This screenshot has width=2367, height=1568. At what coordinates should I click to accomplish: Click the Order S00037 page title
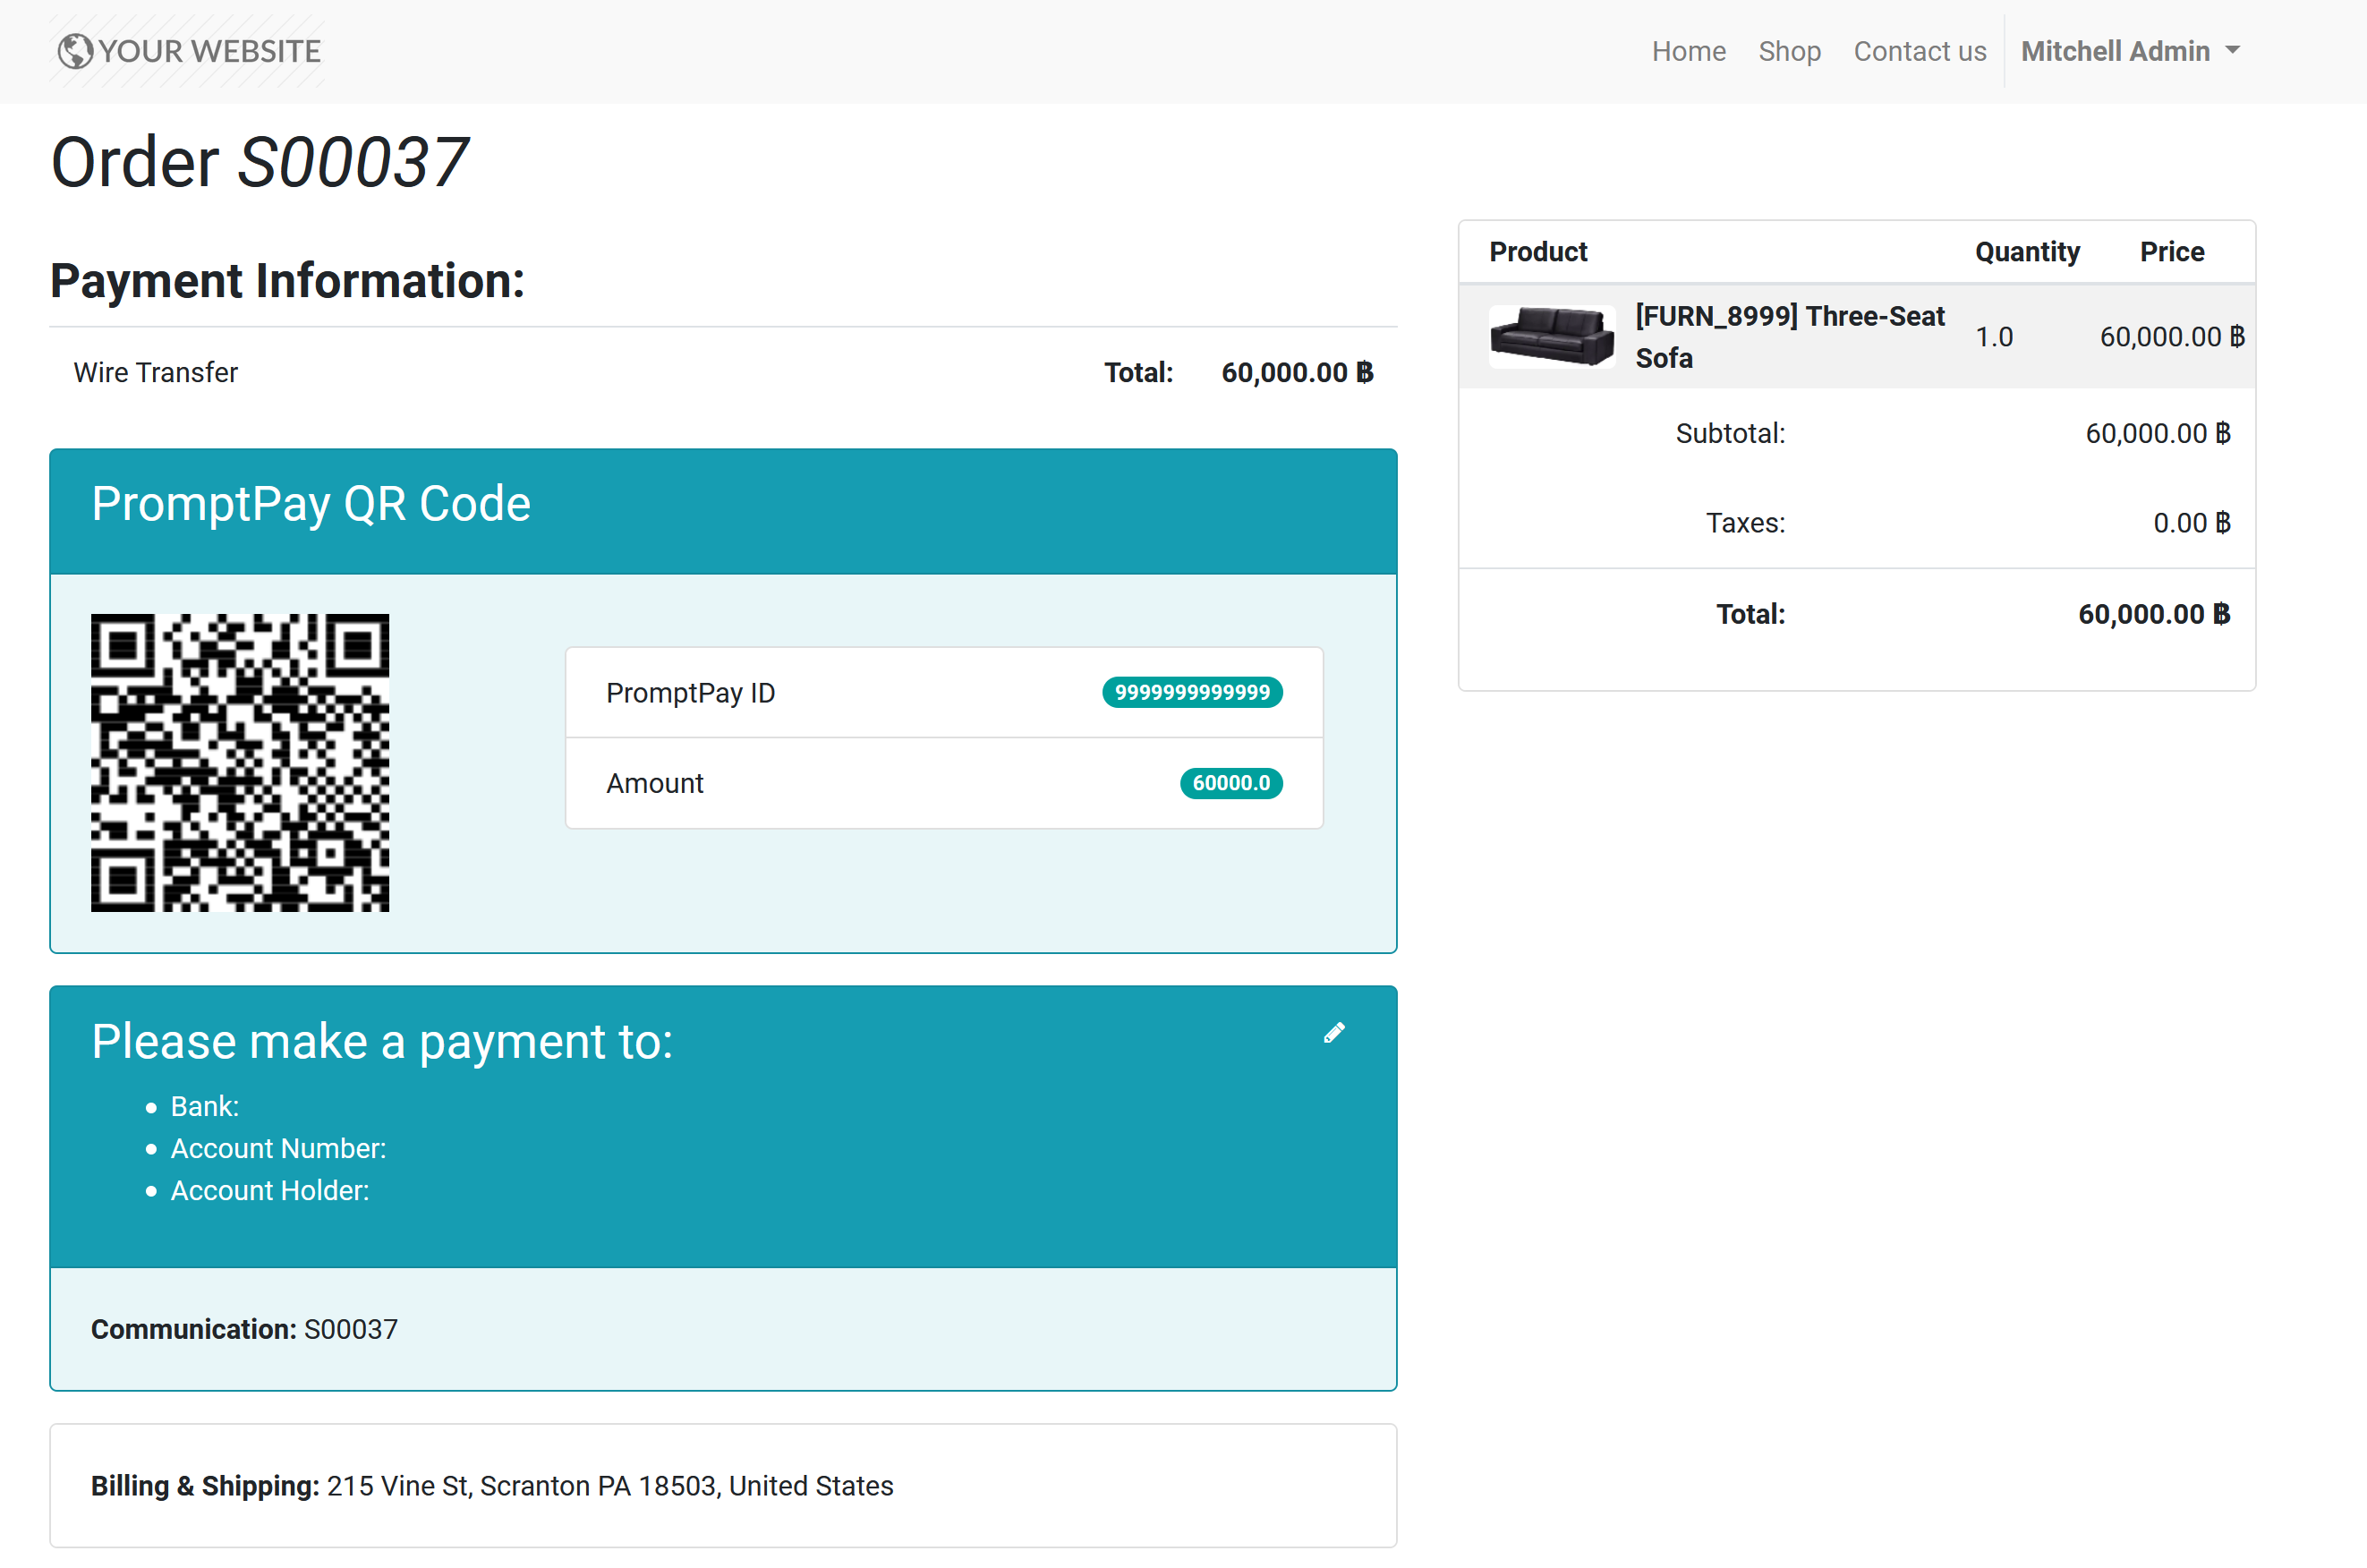tap(259, 162)
